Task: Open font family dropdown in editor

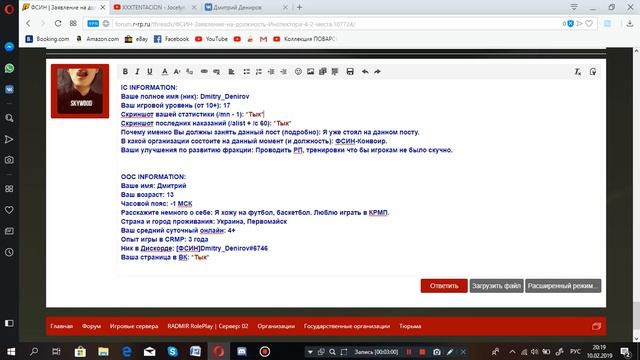Action: [189, 71]
